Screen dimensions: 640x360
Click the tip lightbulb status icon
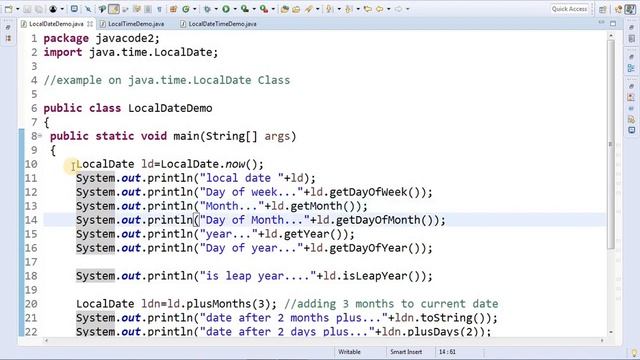click(x=634, y=353)
